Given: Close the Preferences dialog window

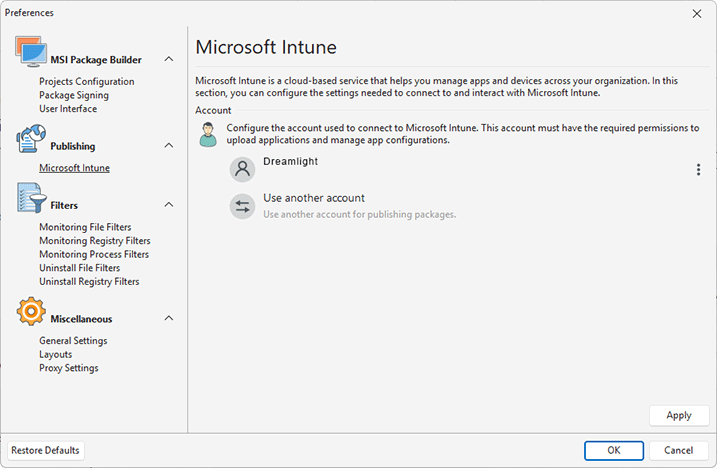Looking at the screenshot, I should pyautogui.click(x=697, y=13).
